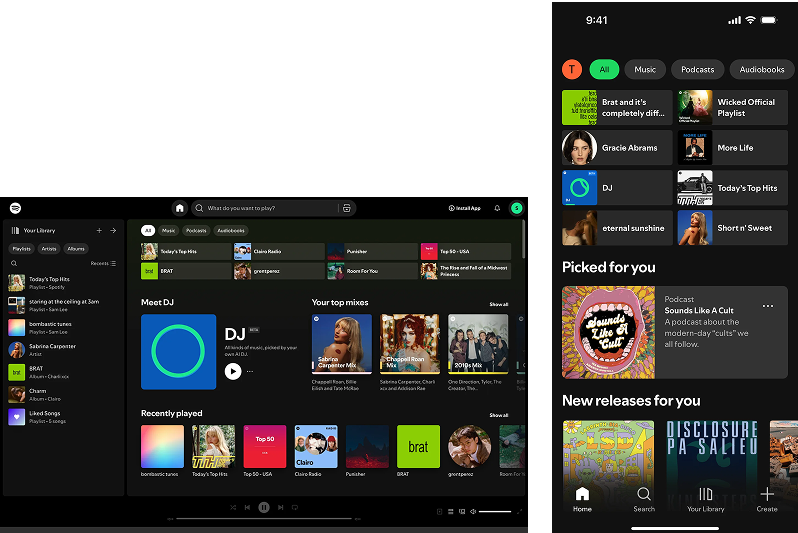Select the Podcasts chip on mobile
This screenshot has height=533, width=798.
pos(697,69)
